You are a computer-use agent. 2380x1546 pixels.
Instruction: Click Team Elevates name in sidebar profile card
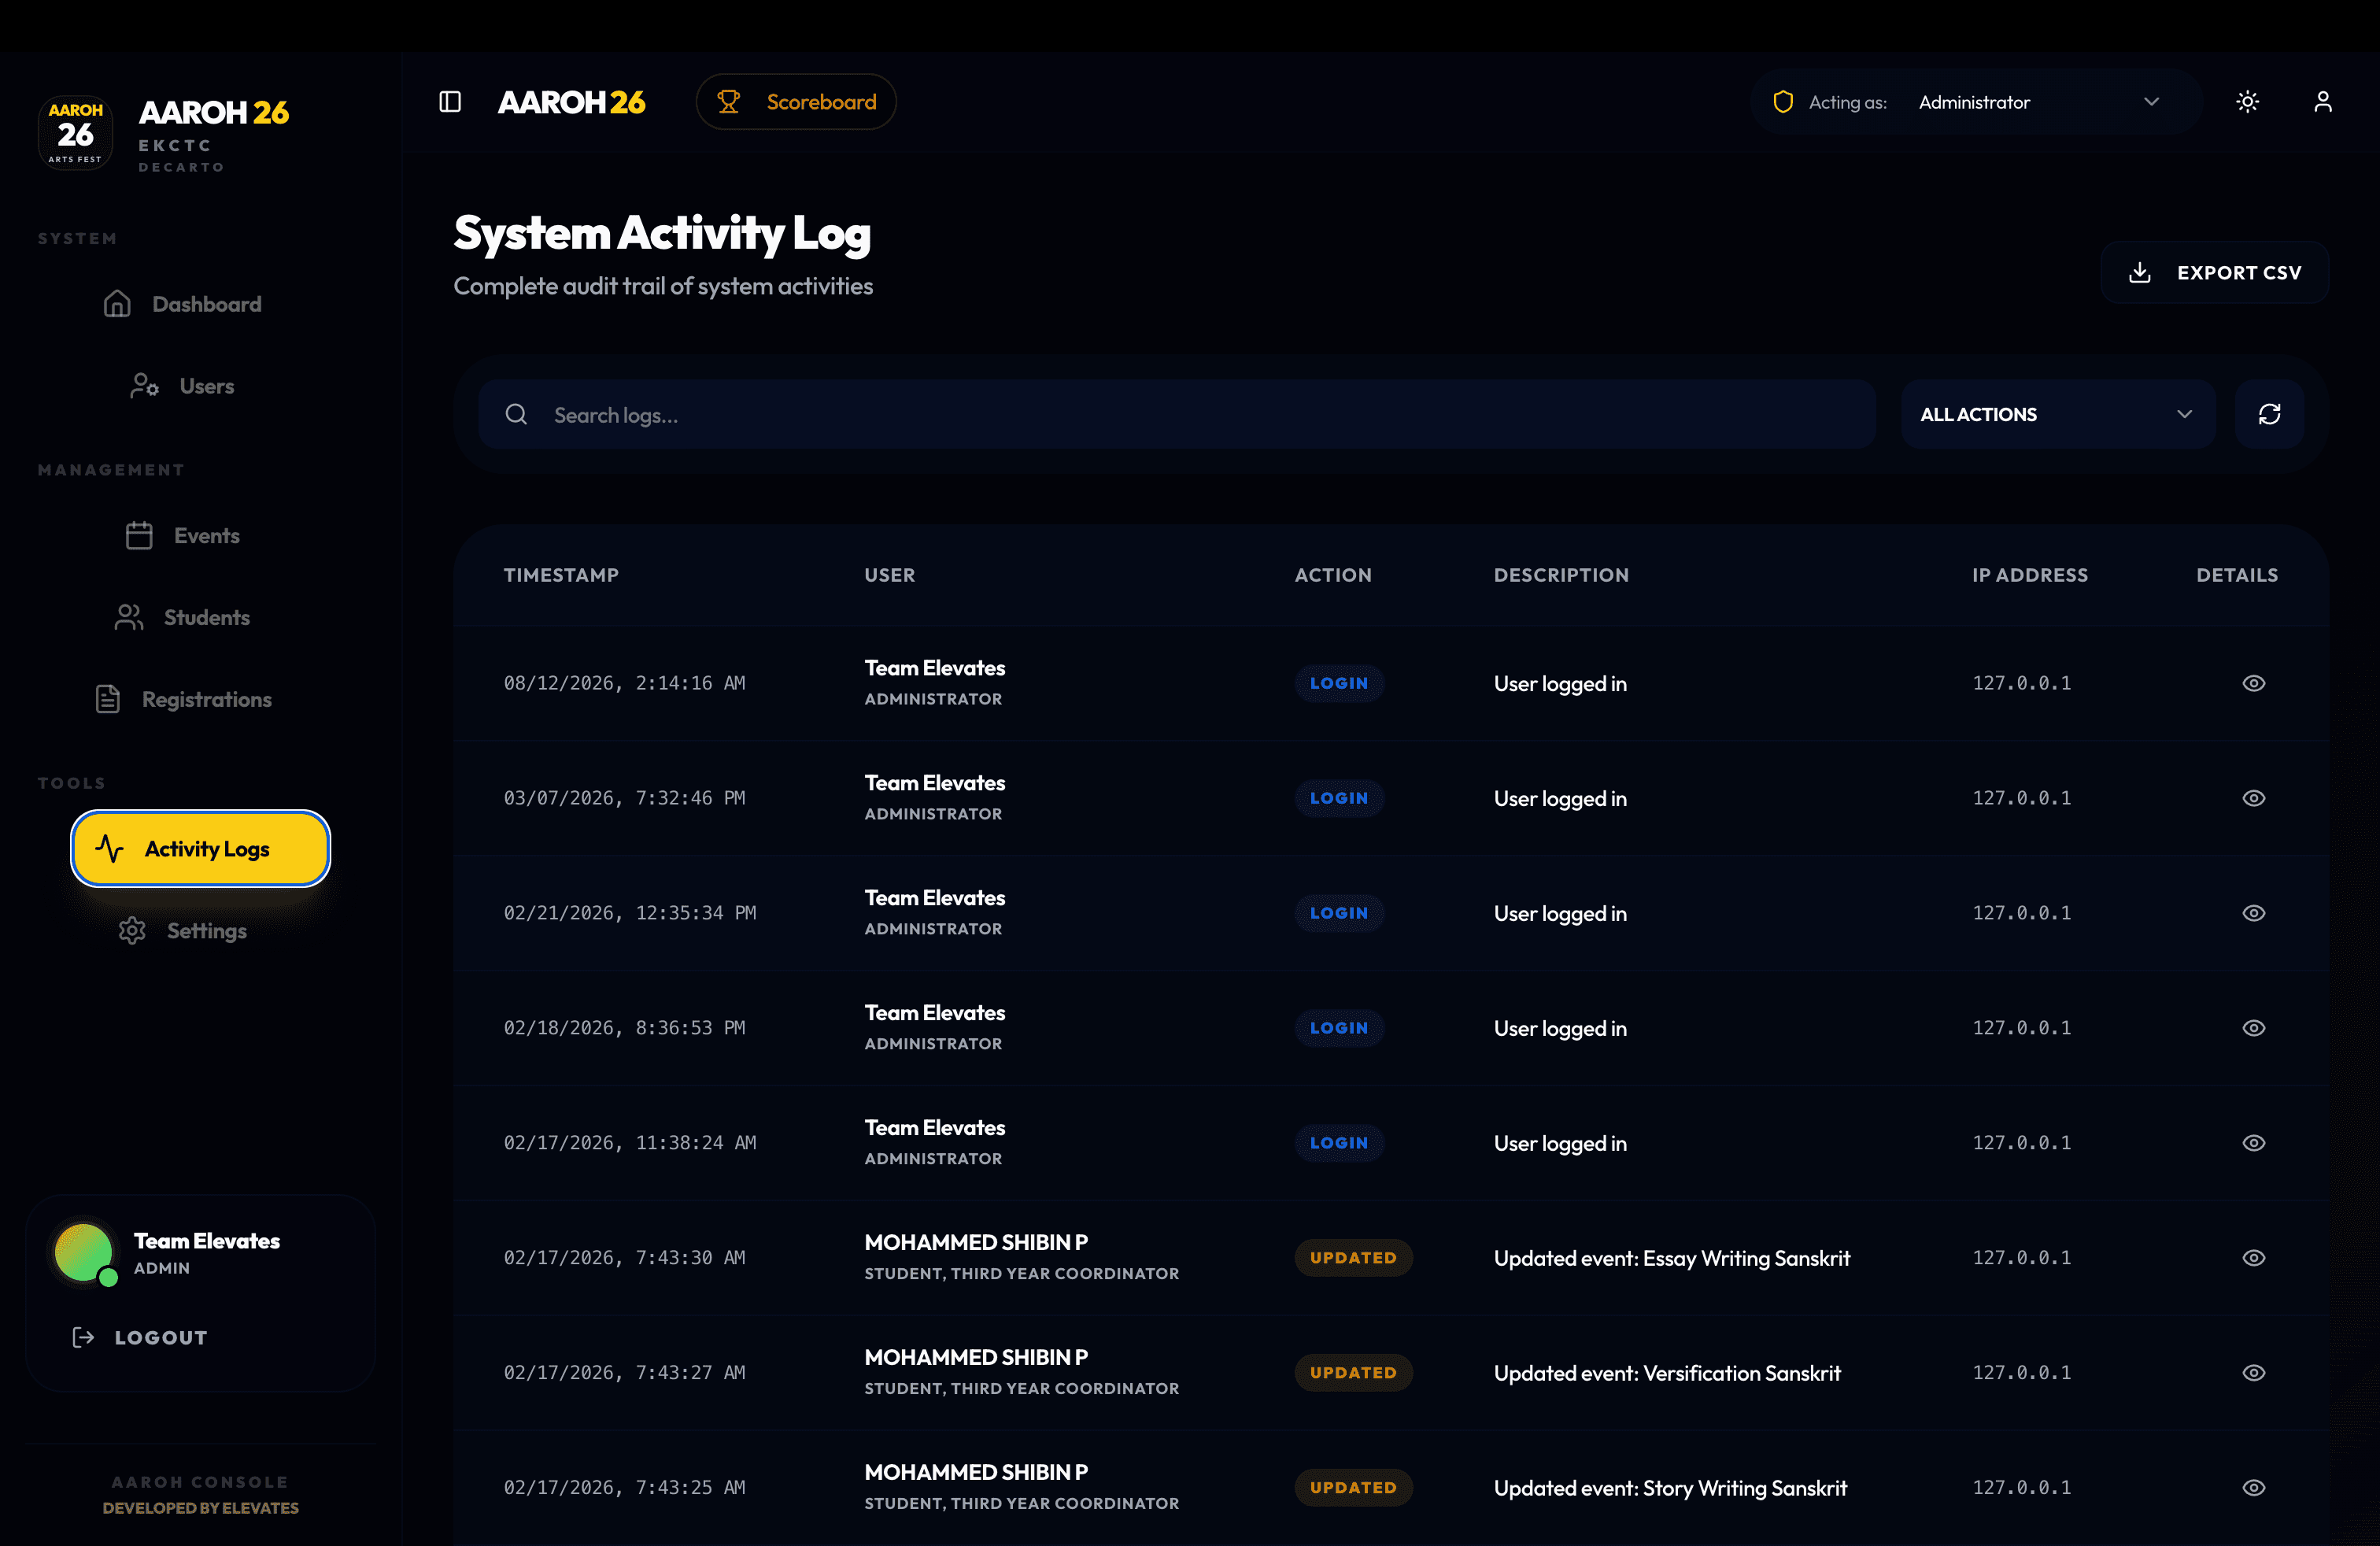(207, 1241)
